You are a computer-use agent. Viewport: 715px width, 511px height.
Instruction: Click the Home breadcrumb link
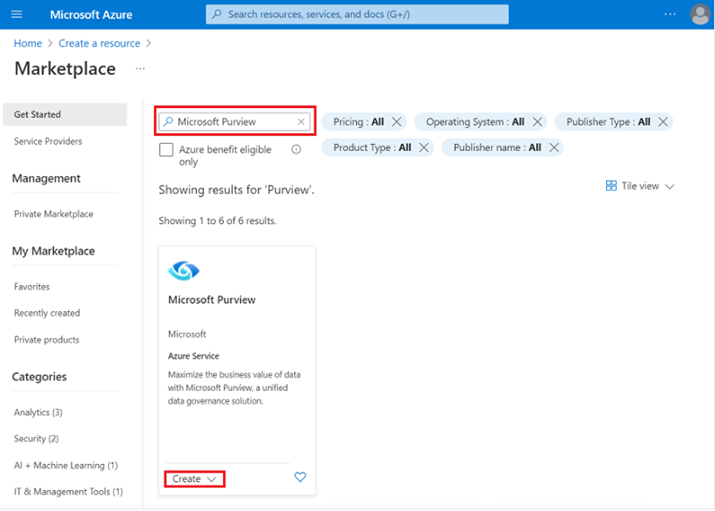[27, 43]
